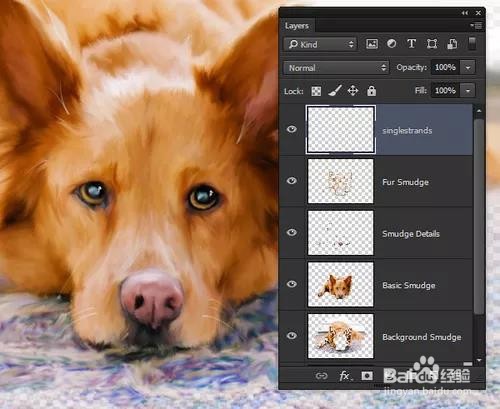Filter layers by pixel layer icon

tap(372, 44)
